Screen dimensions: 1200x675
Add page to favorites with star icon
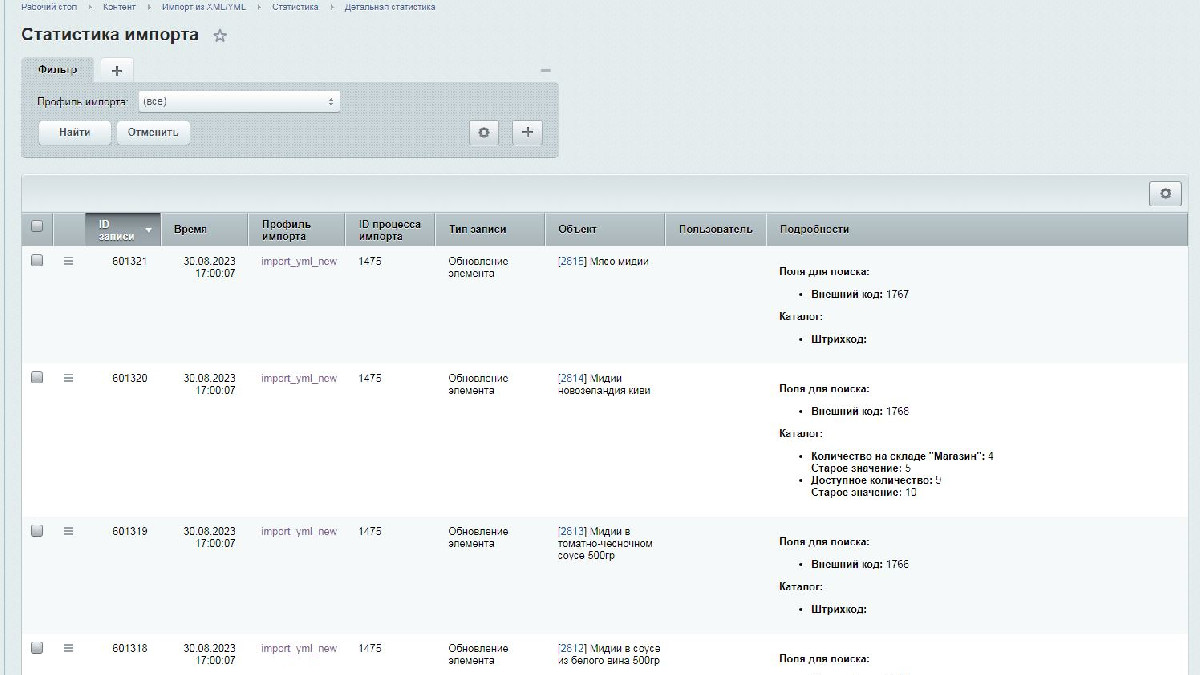point(221,36)
